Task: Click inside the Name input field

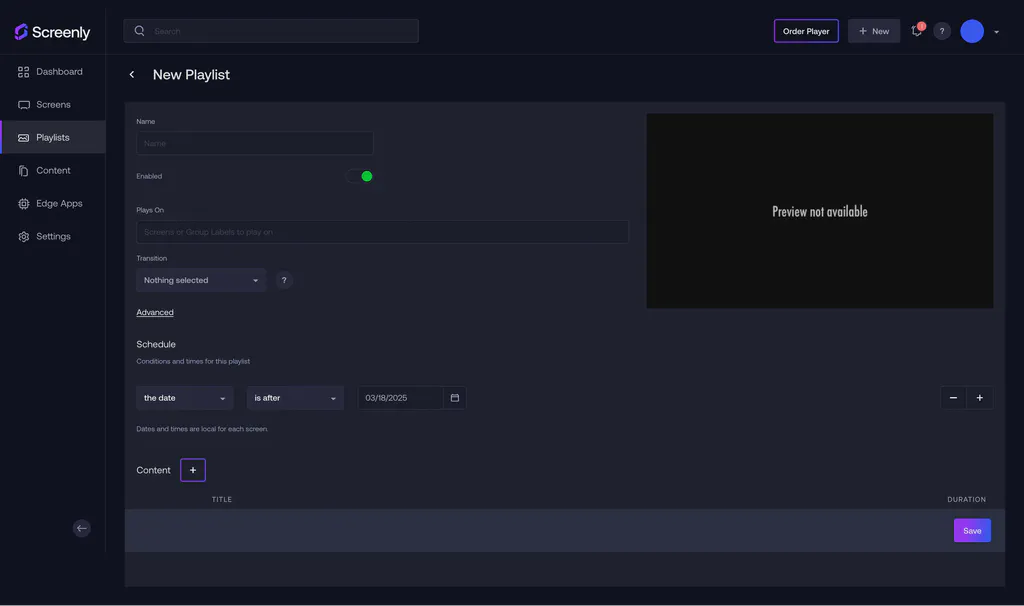Action: point(254,143)
